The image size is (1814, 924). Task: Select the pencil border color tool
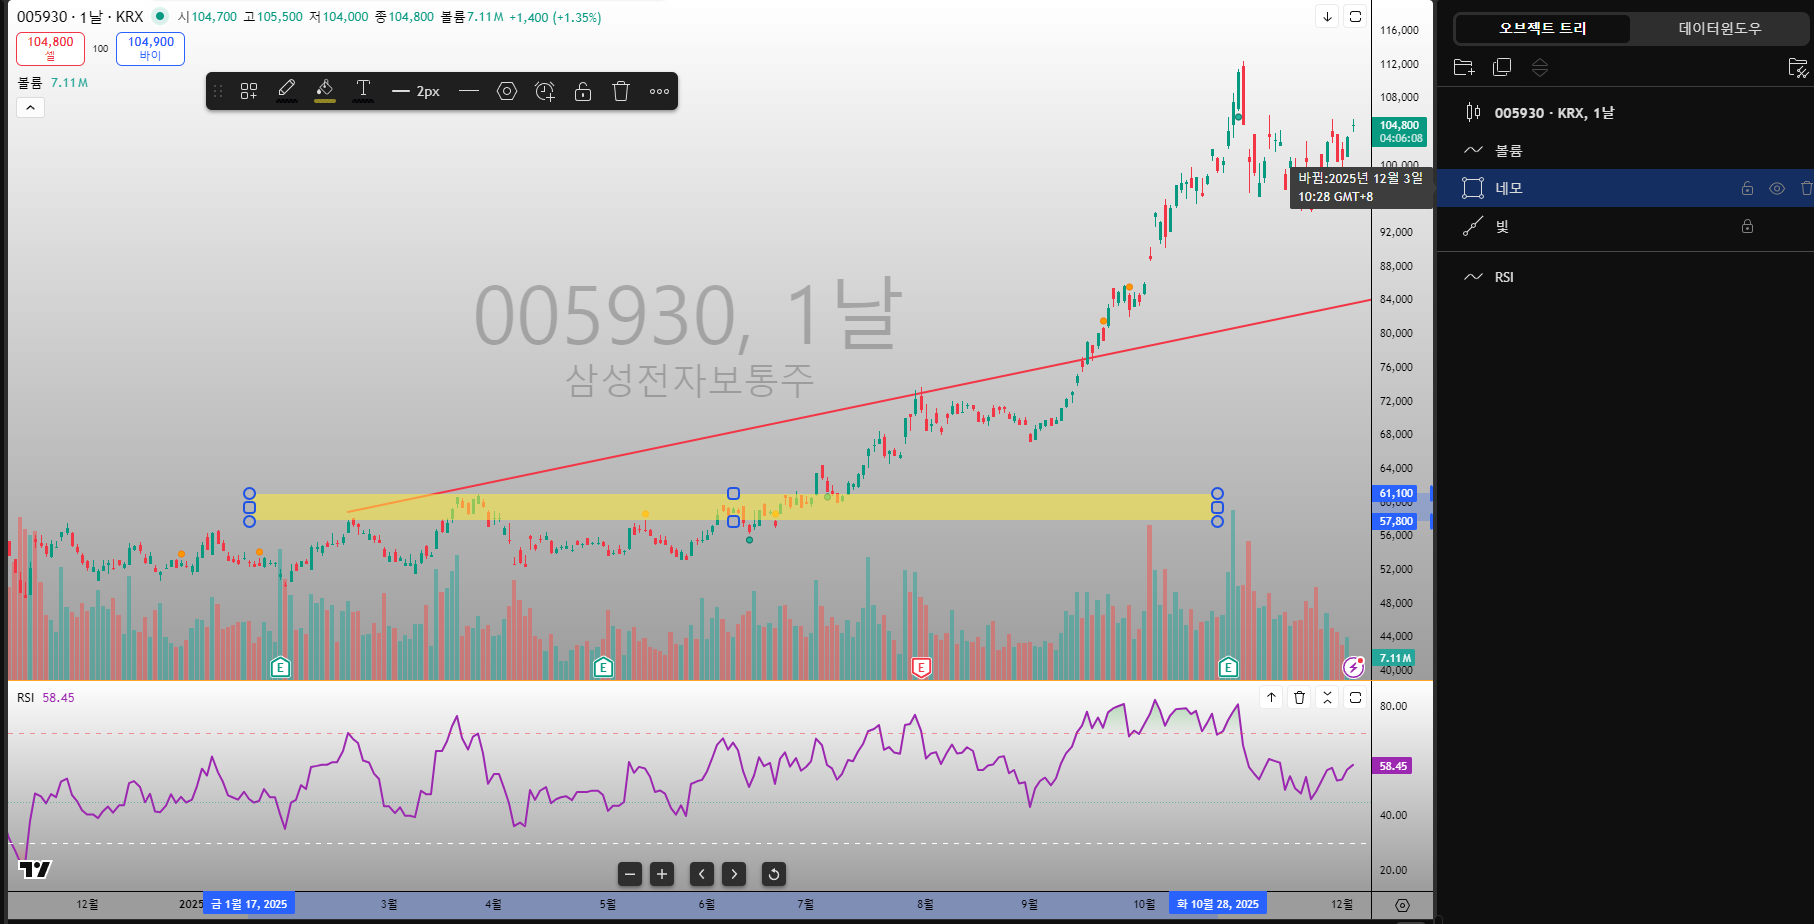coord(287,91)
